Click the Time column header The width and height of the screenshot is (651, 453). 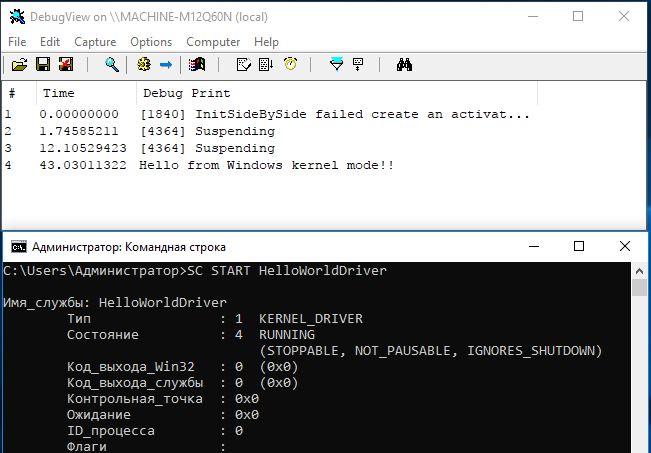coord(86,93)
